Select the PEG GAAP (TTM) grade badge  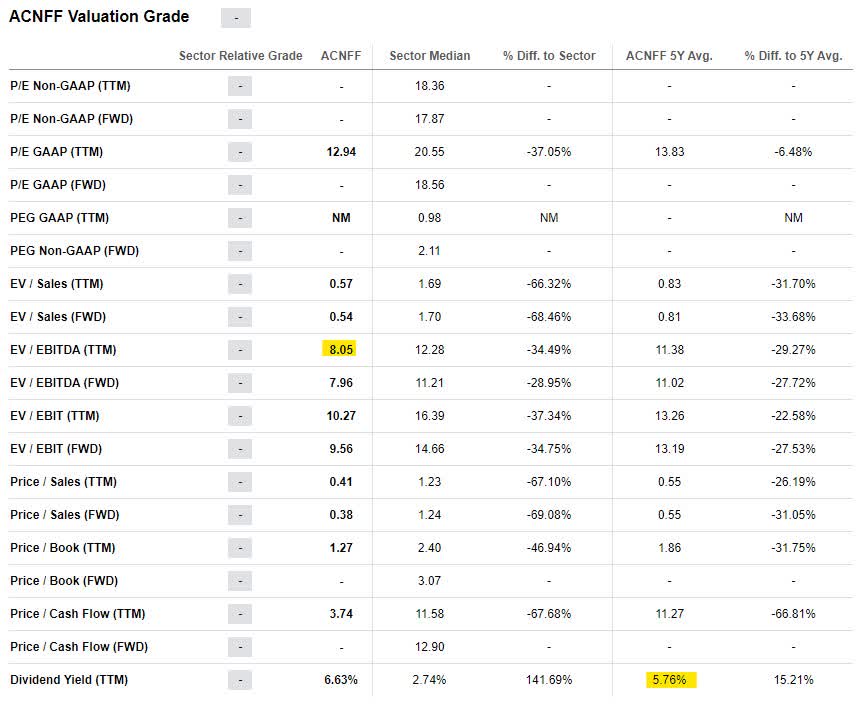click(x=239, y=218)
